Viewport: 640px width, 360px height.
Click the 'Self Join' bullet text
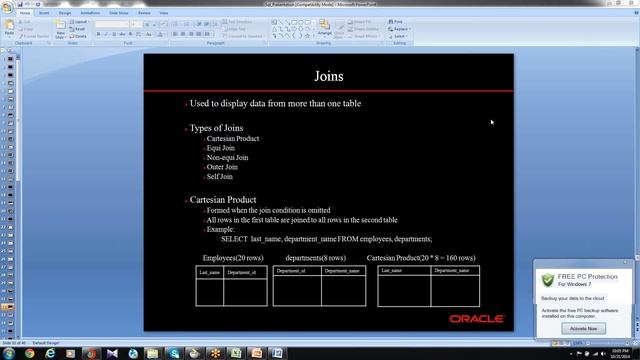coord(220,177)
